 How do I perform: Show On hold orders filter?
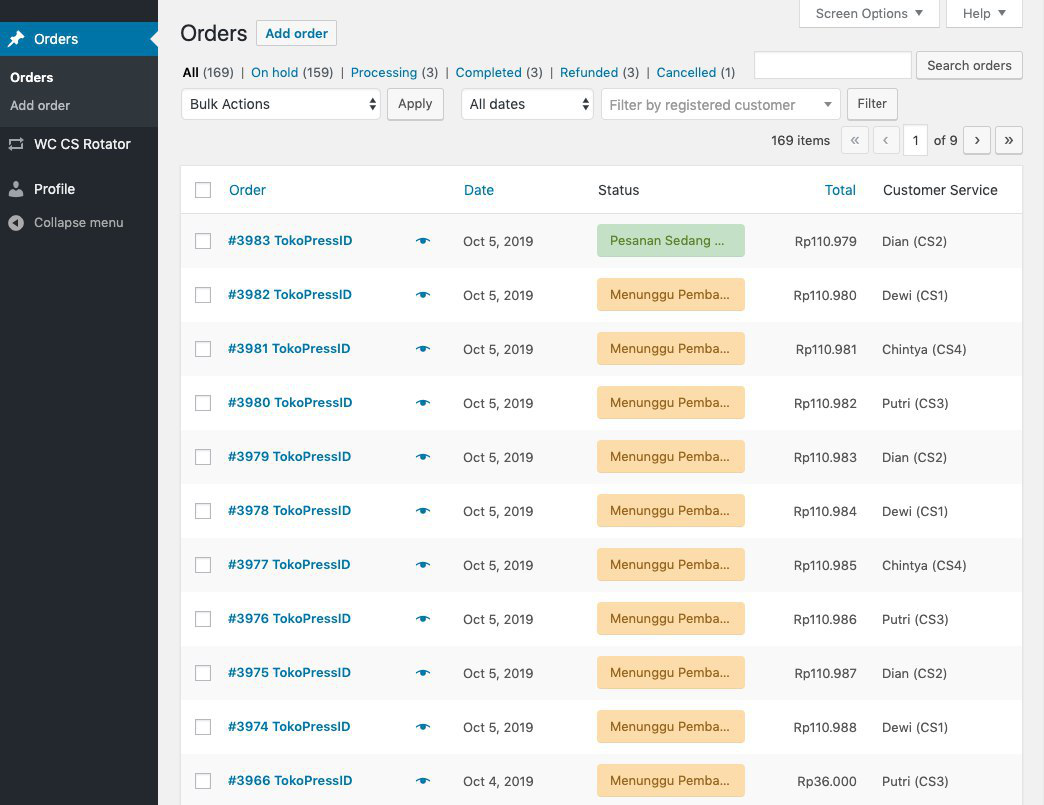pyautogui.click(x=274, y=73)
